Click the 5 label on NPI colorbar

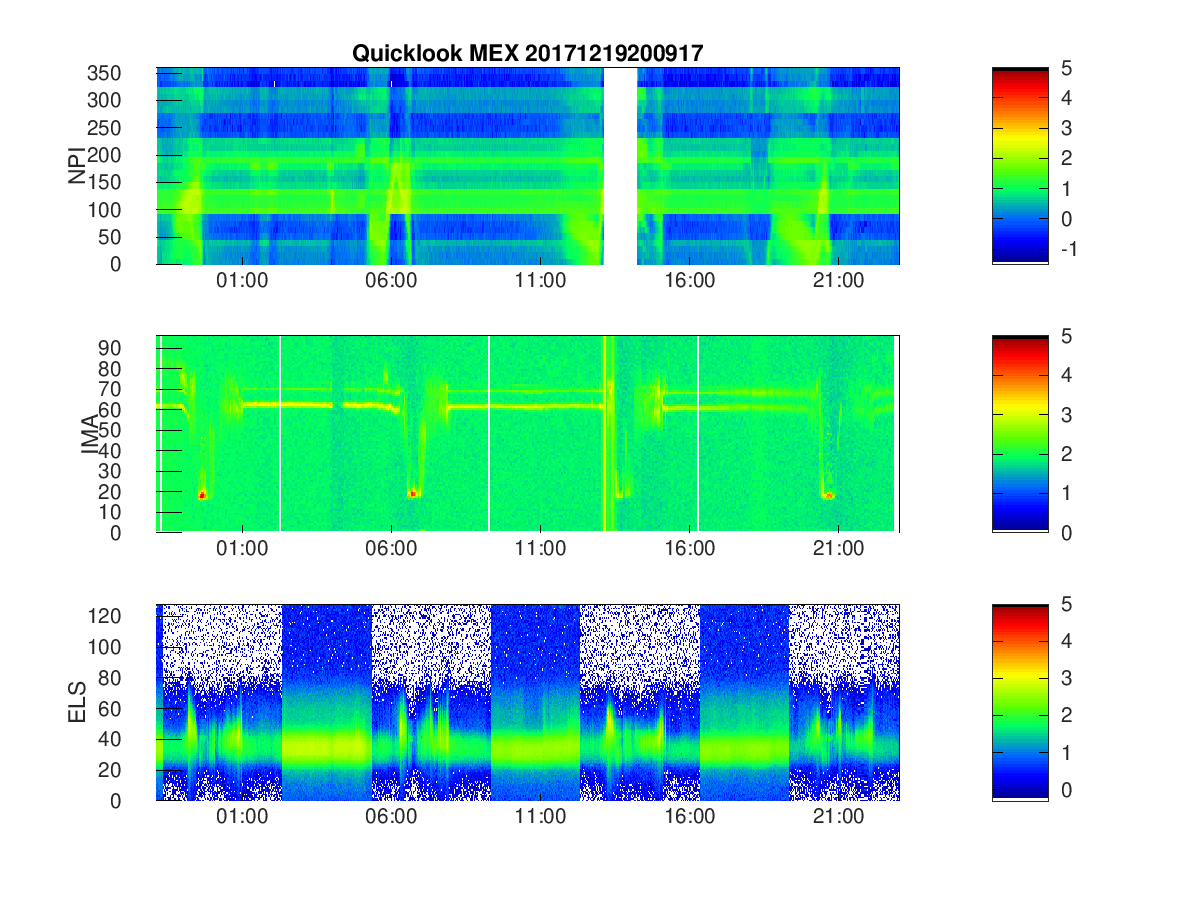point(1066,68)
